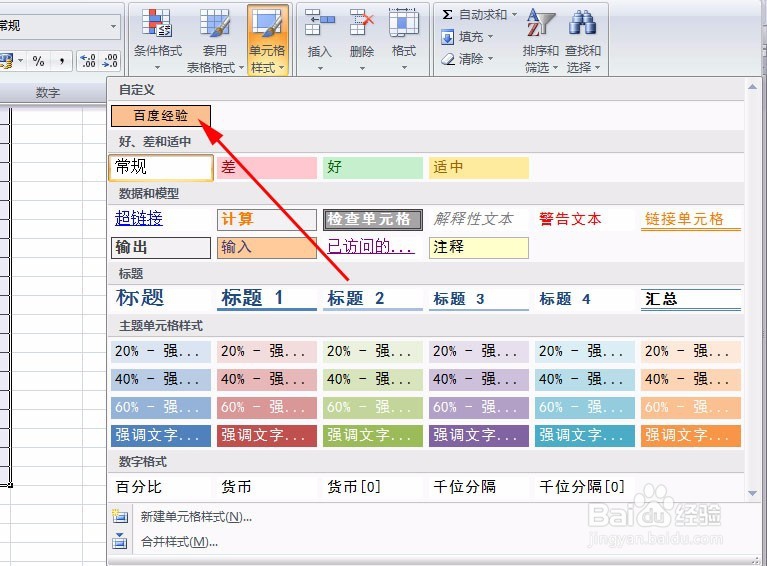
Task: Apply the 输出 (Output) style
Action: (x=161, y=248)
